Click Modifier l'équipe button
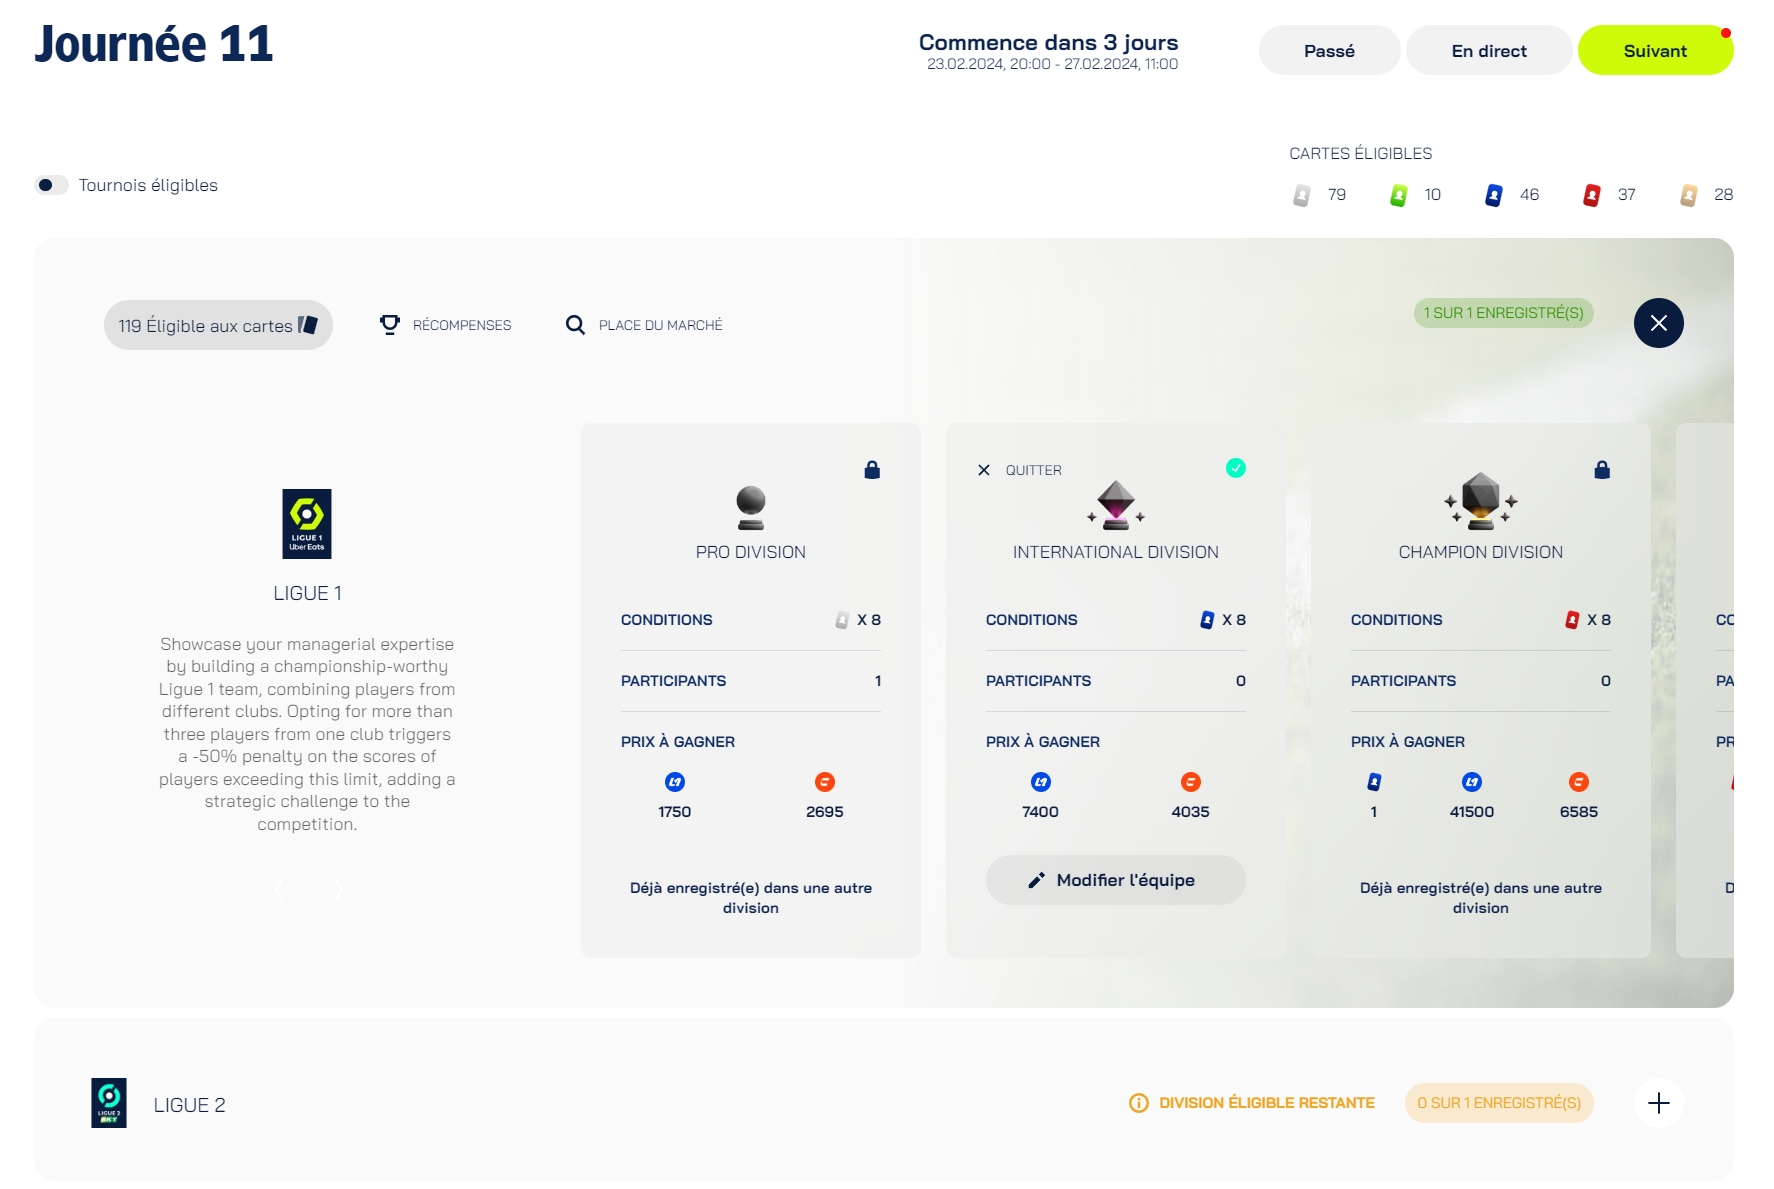Image resolution: width=1774 pixels, height=1189 pixels. tap(1115, 880)
